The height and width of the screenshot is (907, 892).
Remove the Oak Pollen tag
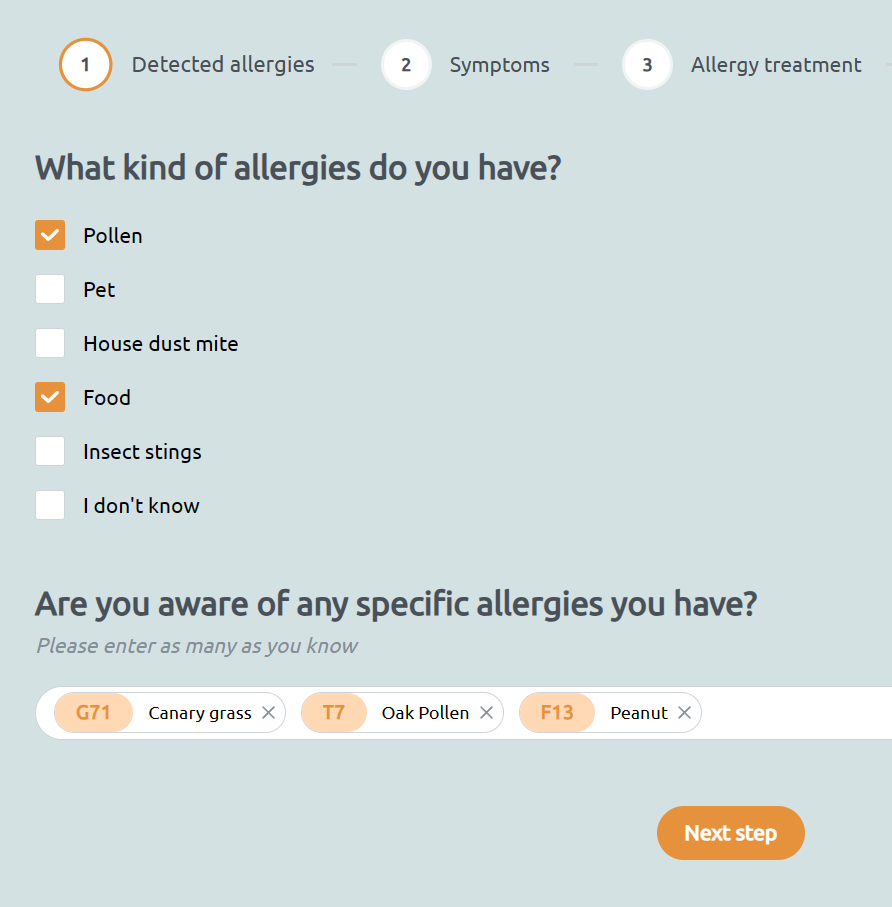pos(486,713)
